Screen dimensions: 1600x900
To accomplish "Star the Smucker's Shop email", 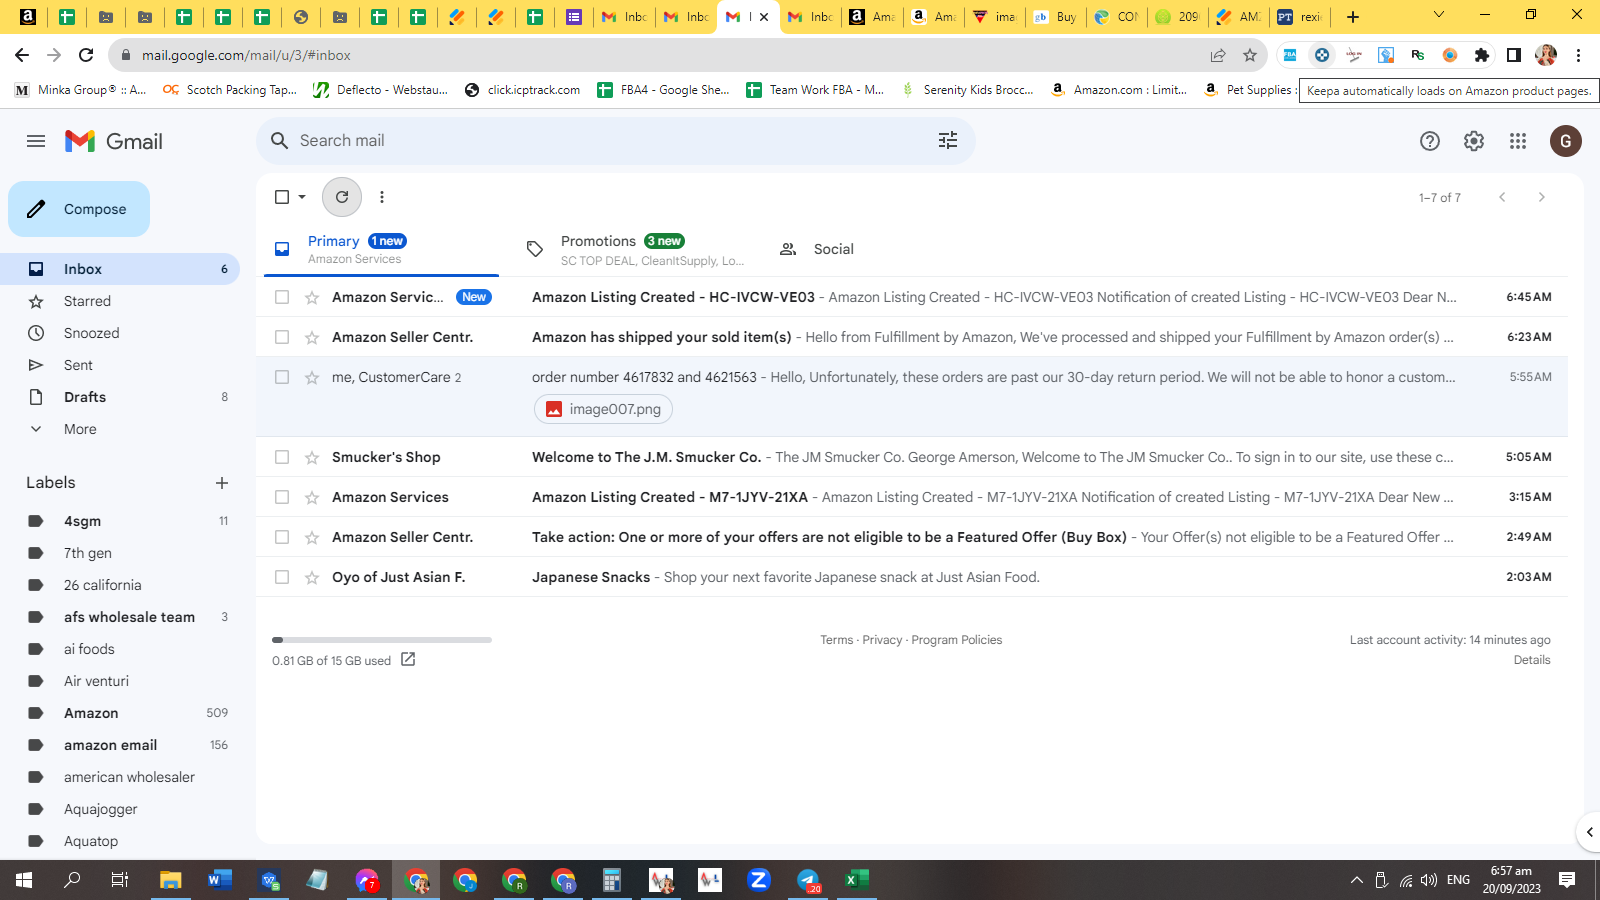I will [312, 457].
